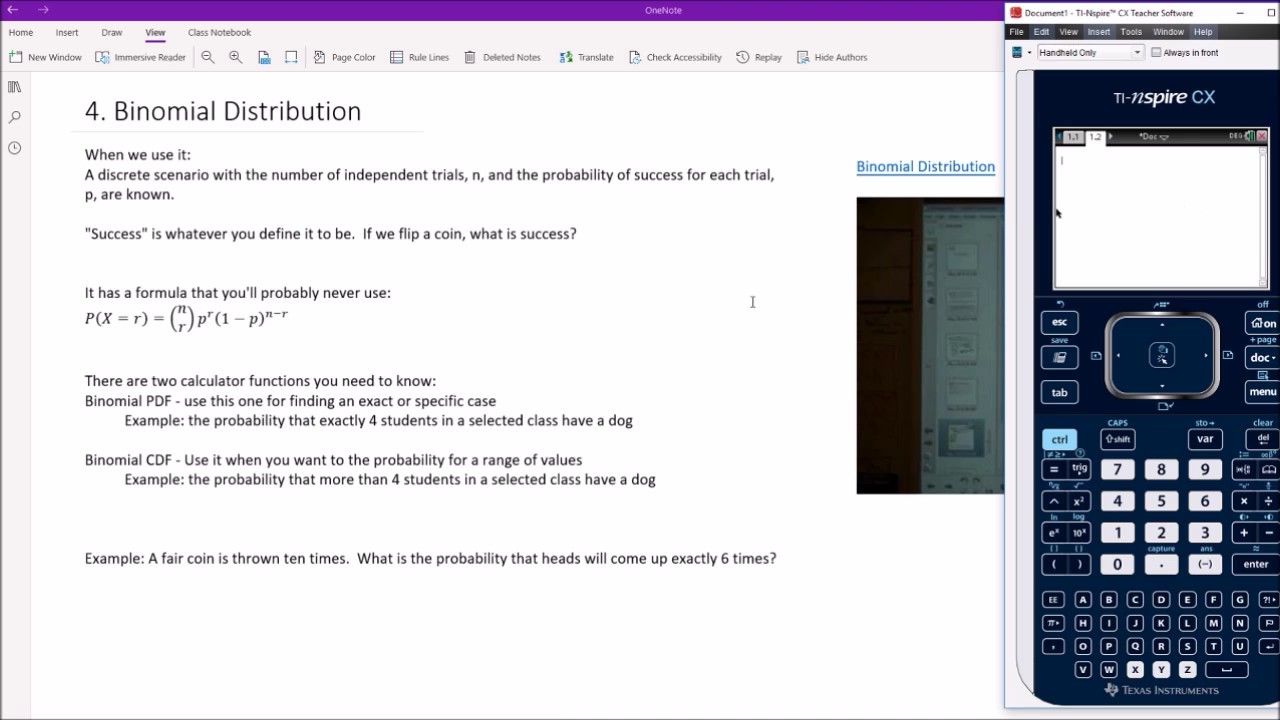The height and width of the screenshot is (720, 1280).
Task: Expand the handheld icon dropdown arrow
Action: [1029, 52]
